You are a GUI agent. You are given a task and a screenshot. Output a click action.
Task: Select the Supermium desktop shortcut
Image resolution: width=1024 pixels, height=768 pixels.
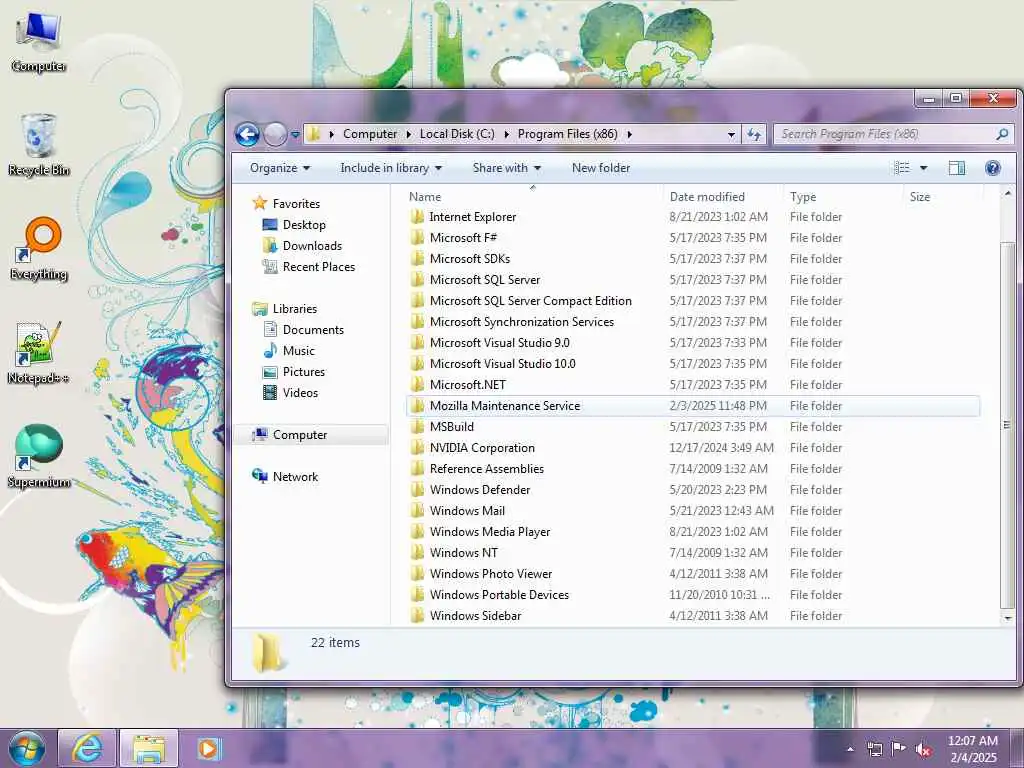click(39, 456)
